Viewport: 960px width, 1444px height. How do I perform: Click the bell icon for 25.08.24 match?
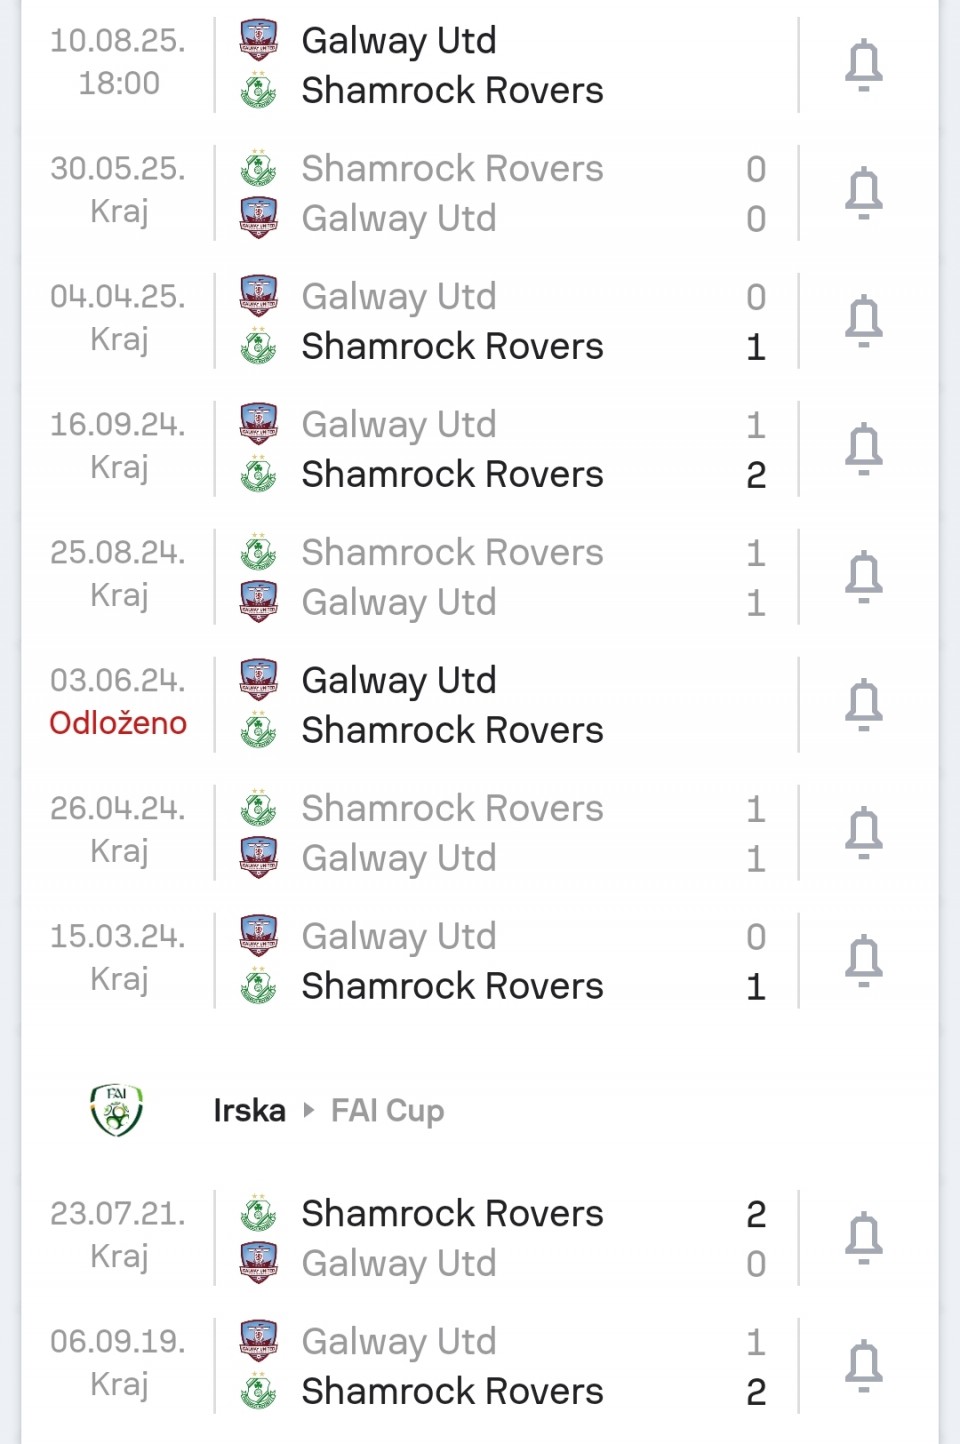pyautogui.click(x=864, y=578)
